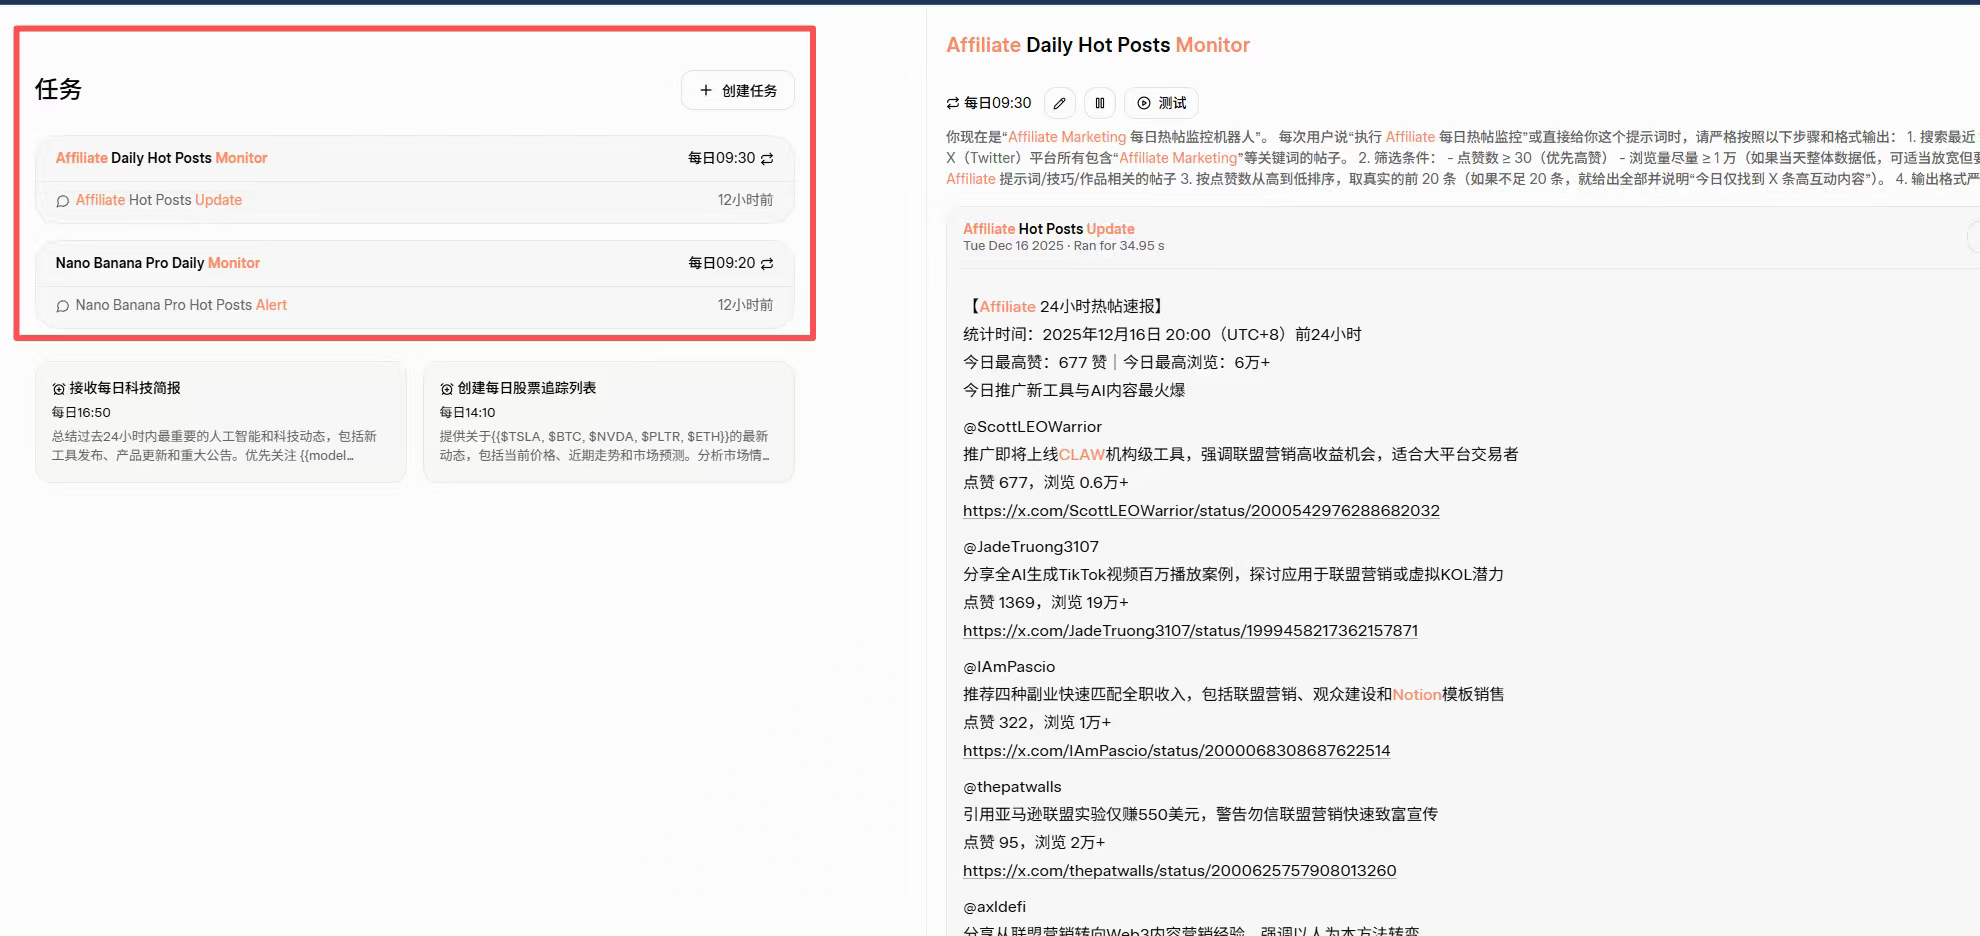Image resolution: width=1980 pixels, height=936 pixels.
Task: Choose the 接收每日科技简报 template card
Action: click(221, 422)
